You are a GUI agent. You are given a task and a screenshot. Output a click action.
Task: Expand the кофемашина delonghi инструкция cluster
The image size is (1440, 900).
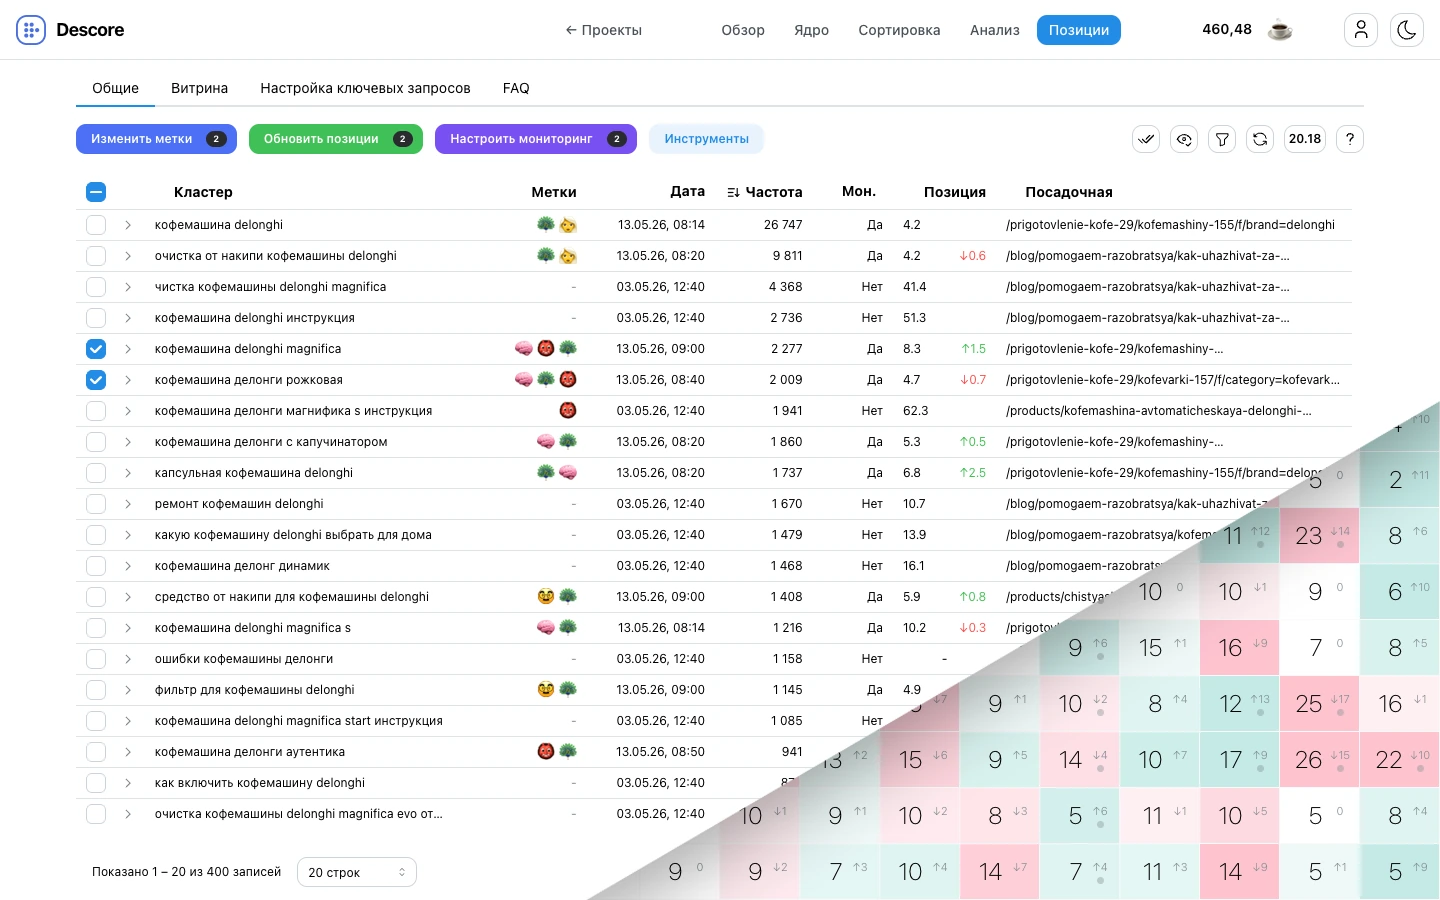(128, 318)
